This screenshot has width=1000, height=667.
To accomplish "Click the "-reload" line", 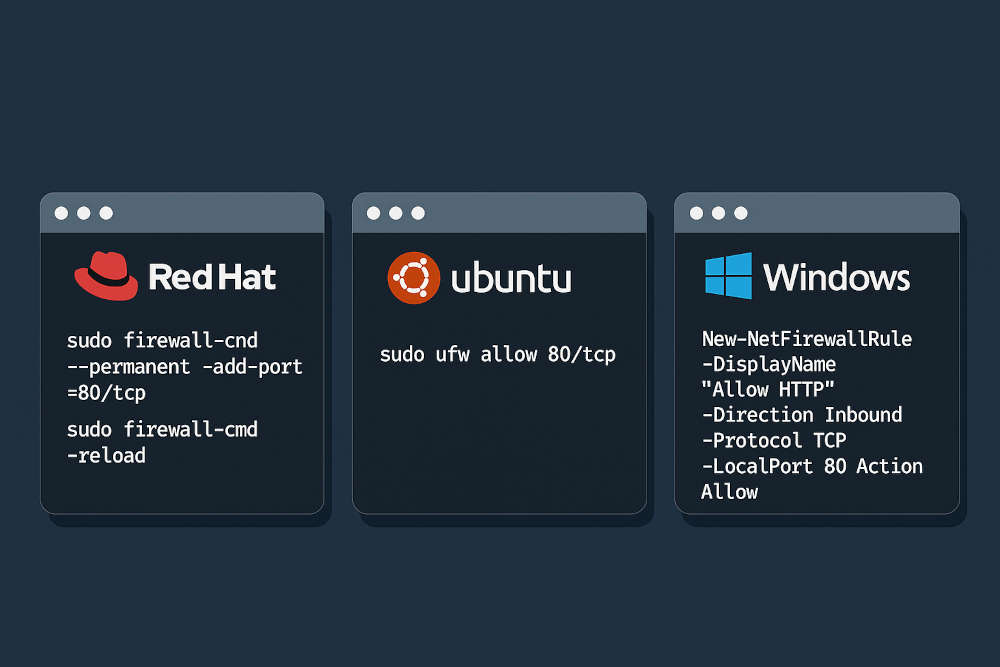I will pos(107,455).
